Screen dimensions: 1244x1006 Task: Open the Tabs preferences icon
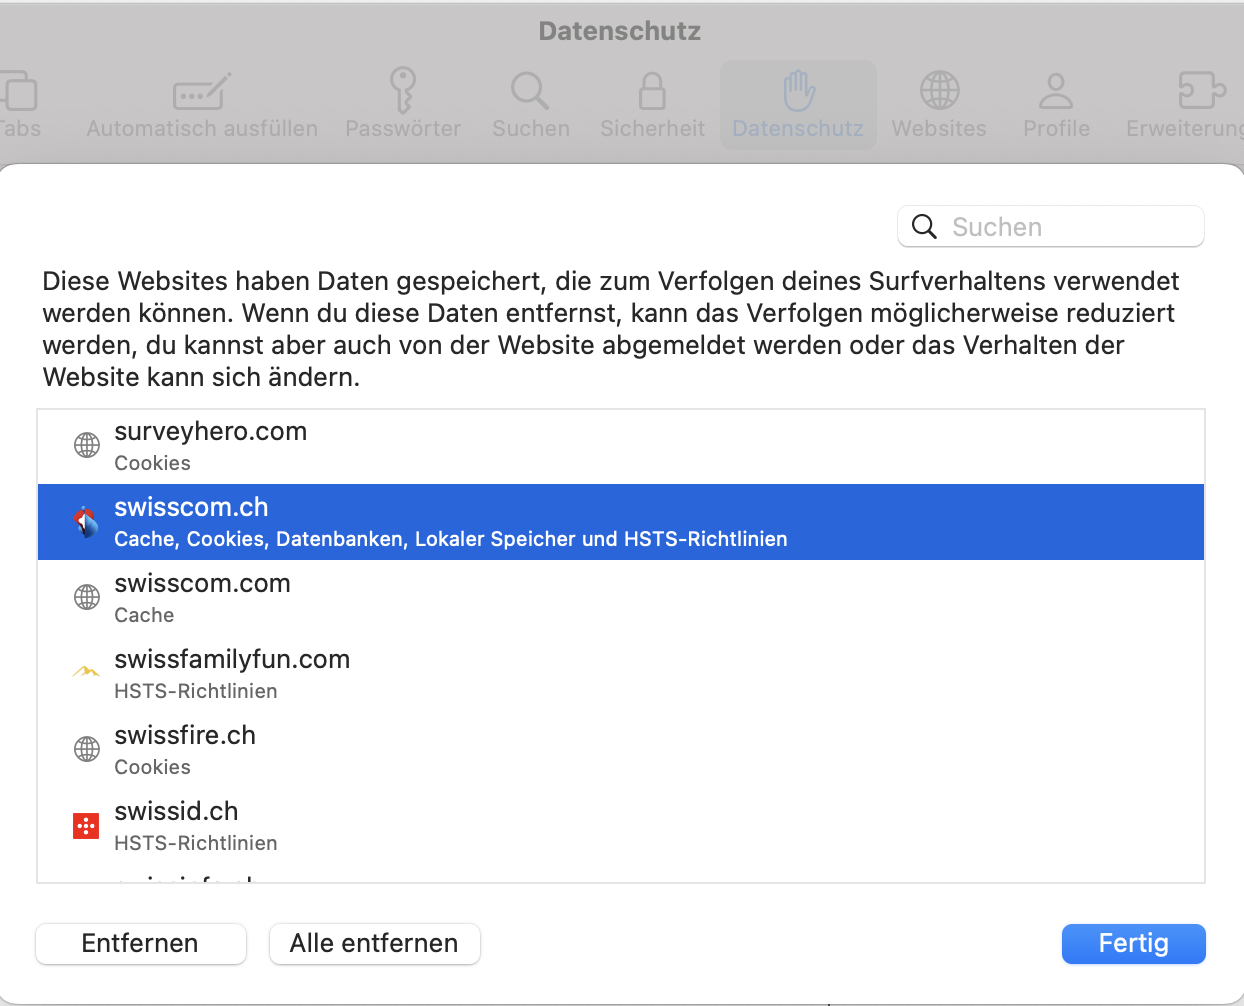(x=17, y=91)
